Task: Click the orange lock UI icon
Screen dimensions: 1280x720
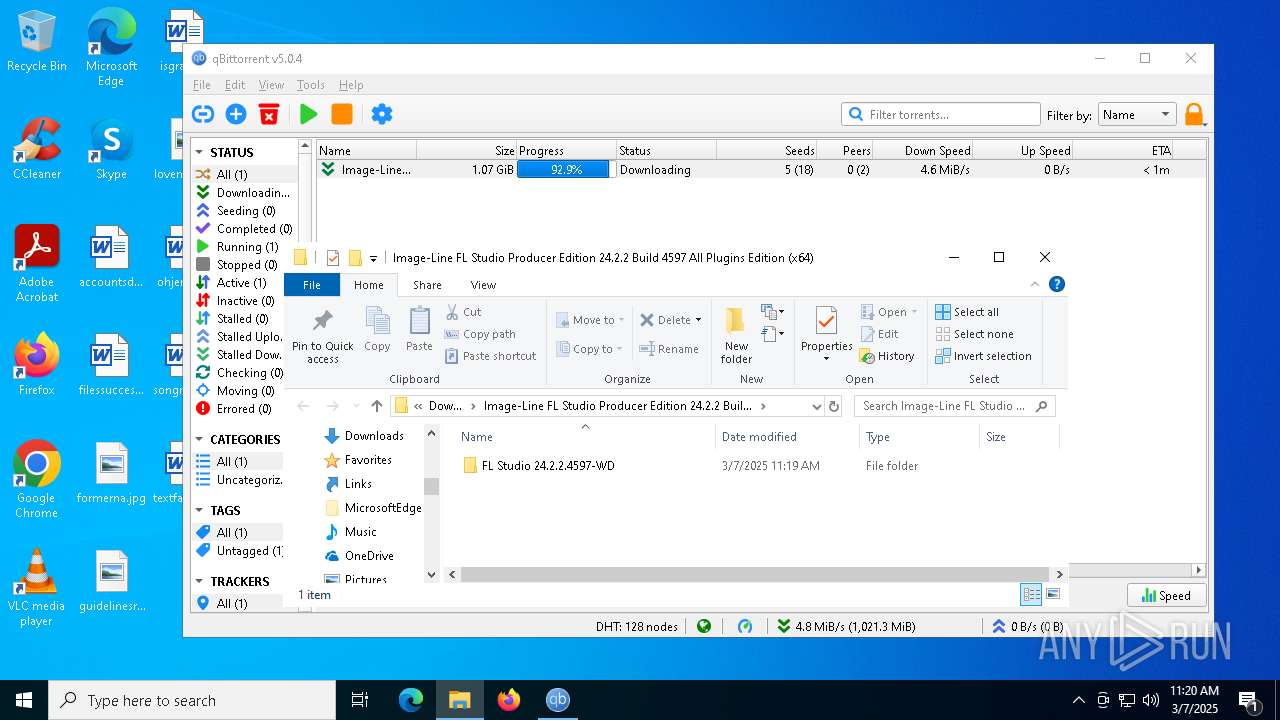Action: [x=1194, y=115]
